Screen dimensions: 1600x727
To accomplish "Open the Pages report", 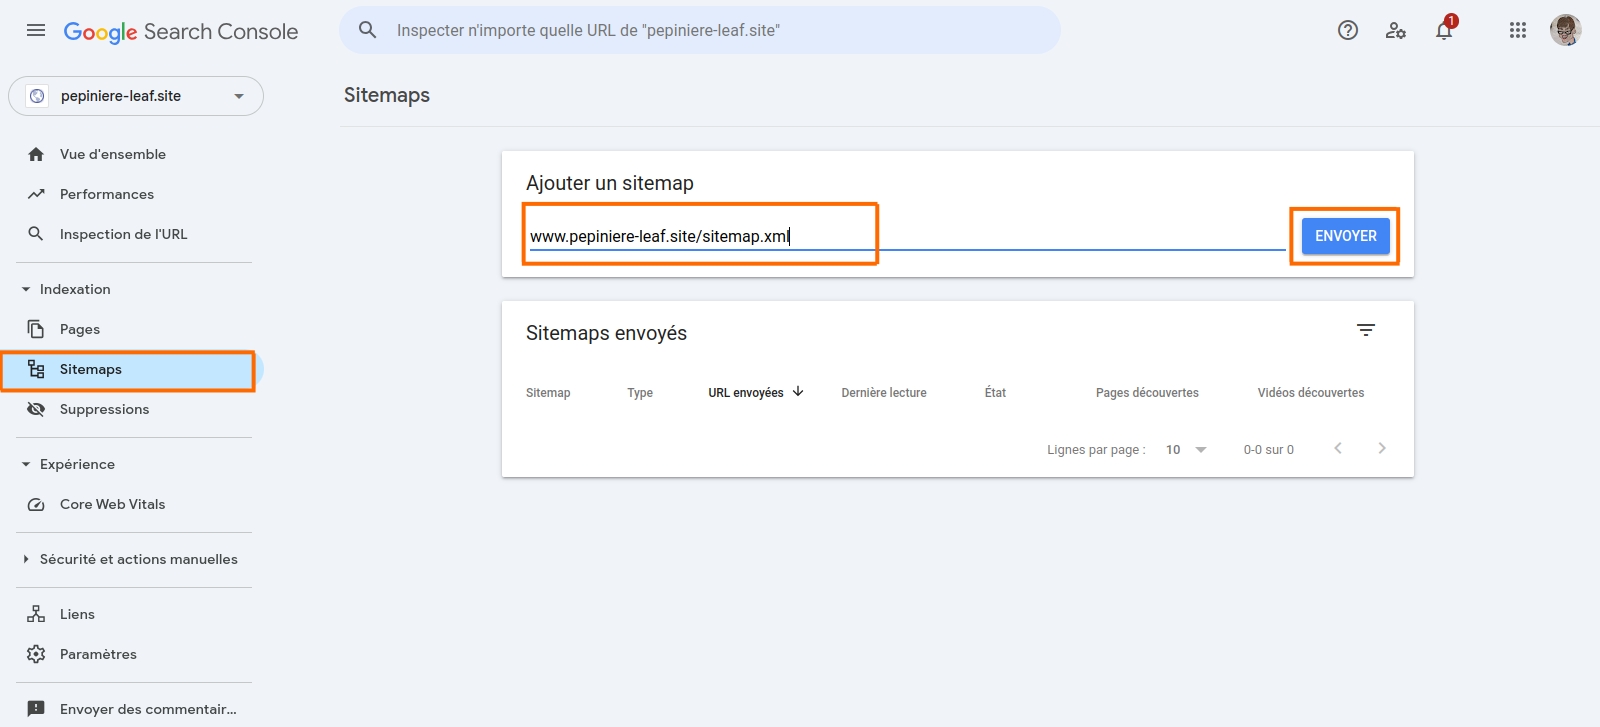I will pos(80,329).
